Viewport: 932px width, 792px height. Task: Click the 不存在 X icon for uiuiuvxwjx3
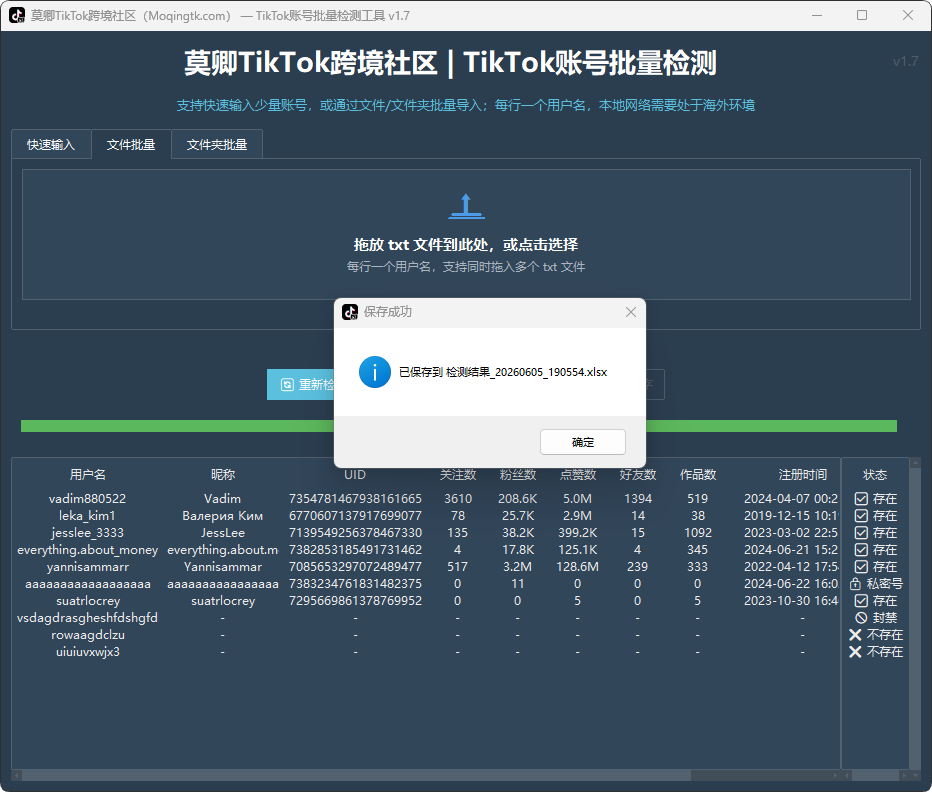855,652
